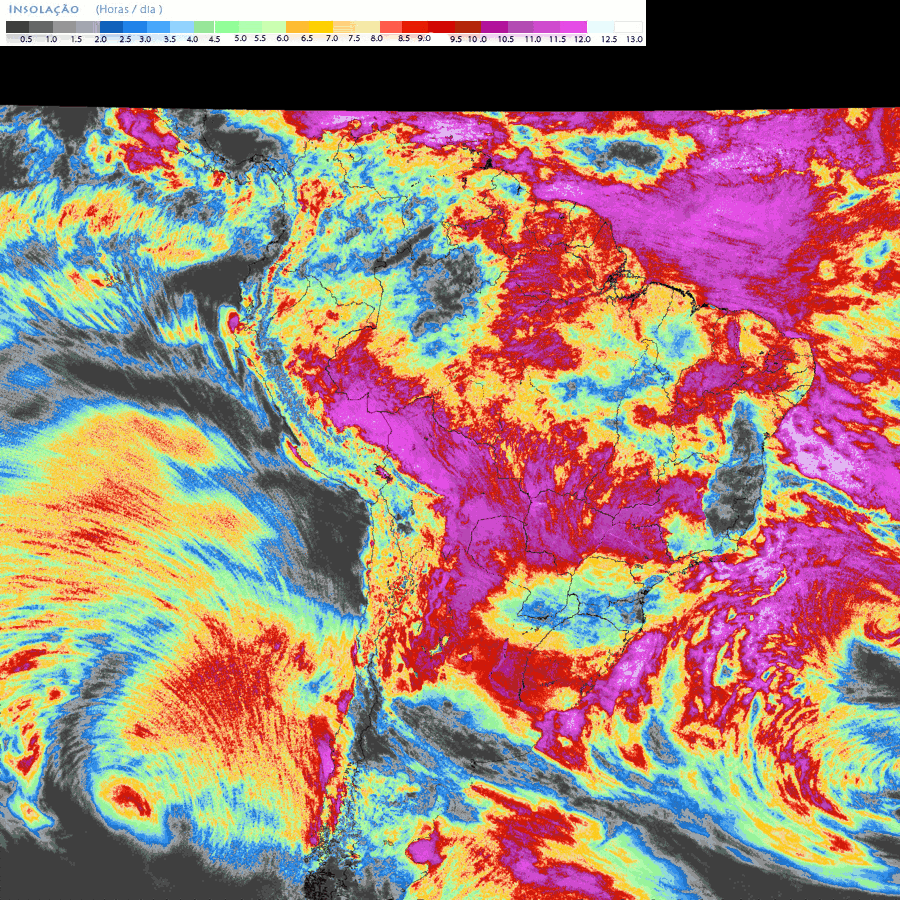The height and width of the screenshot is (900, 900).
Task: Click legend value '12.0'
Action: 582,39
